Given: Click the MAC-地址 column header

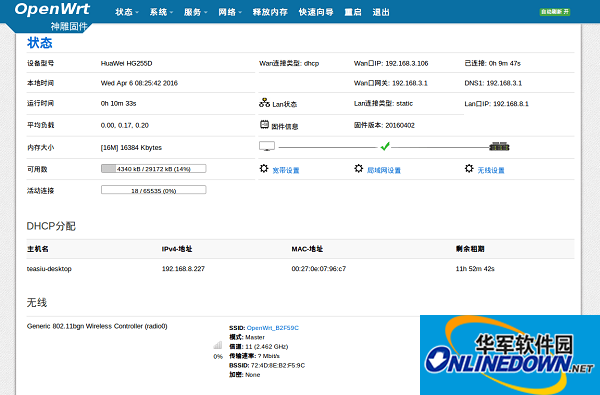Looking at the screenshot, I should tap(307, 249).
